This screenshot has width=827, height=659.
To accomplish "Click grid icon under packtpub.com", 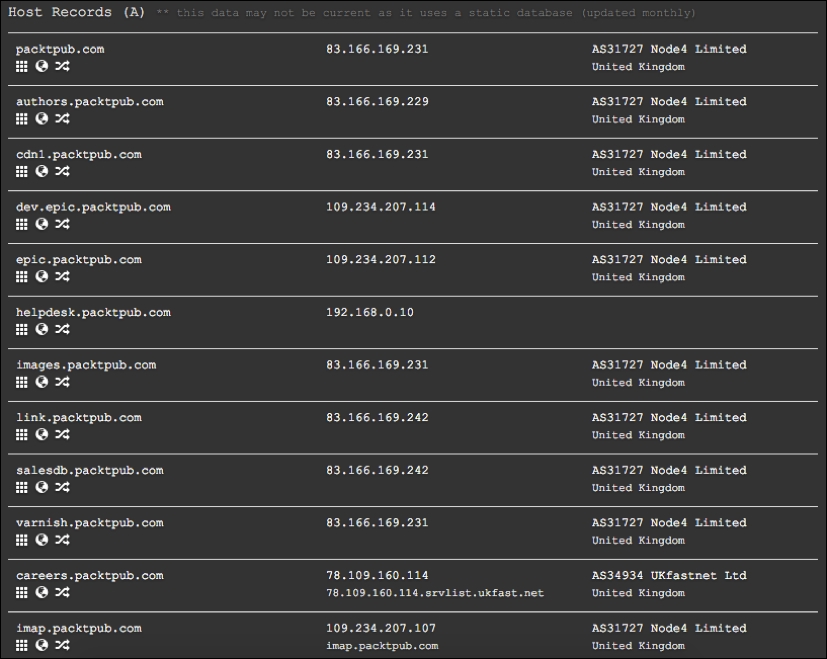I will (22, 66).
